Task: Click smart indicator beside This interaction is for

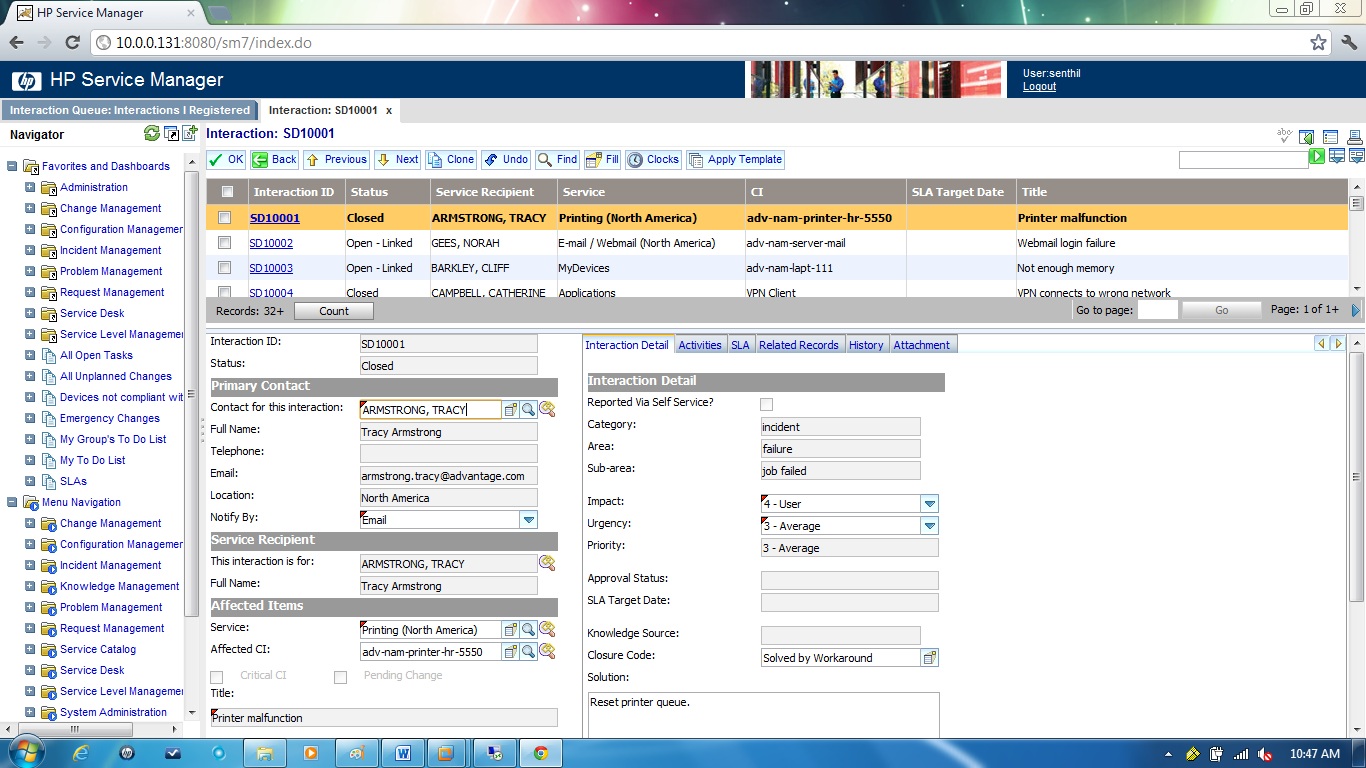Action: pos(547,563)
